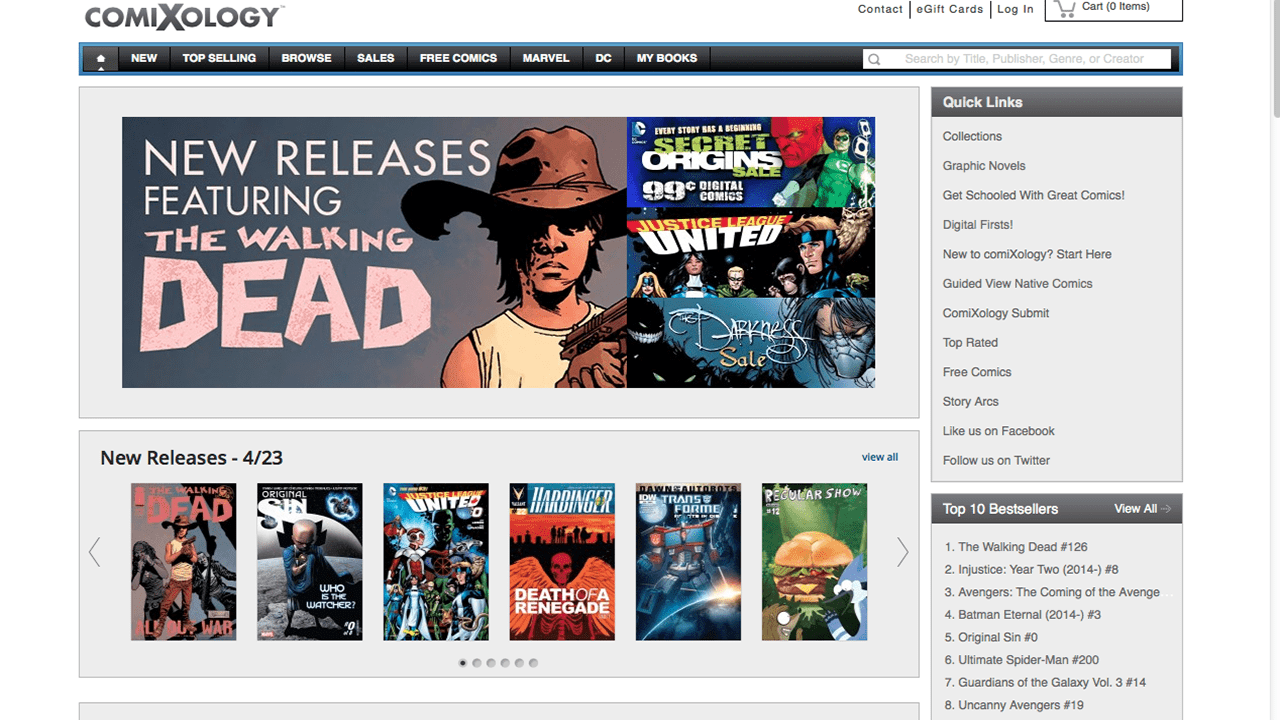Advance New Releases carousel with right arrow
The height and width of the screenshot is (720, 1280).
tap(902, 552)
